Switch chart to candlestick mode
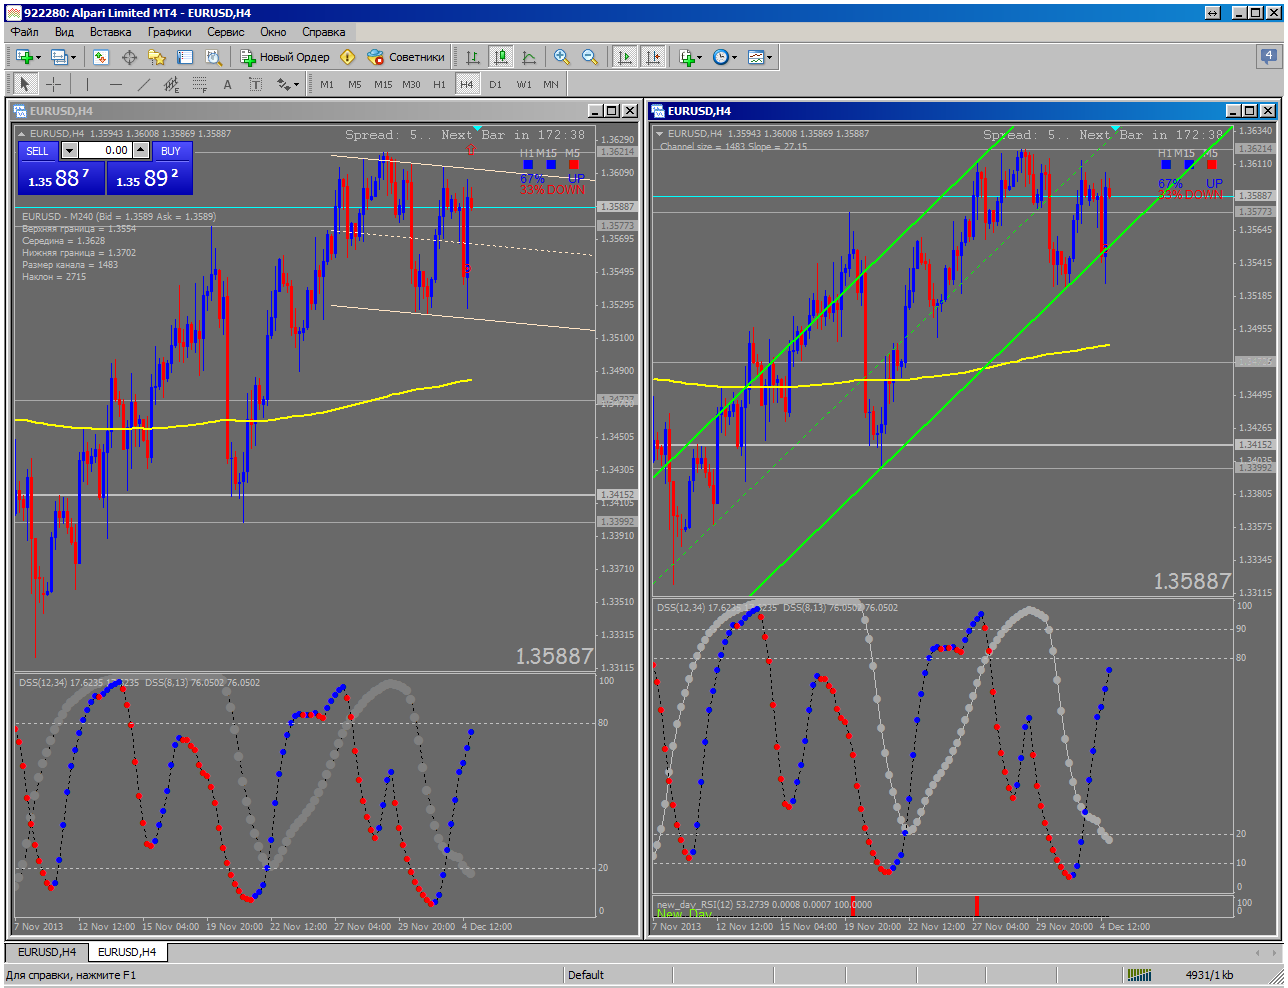Image resolution: width=1288 pixels, height=988 pixels. [501, 57]
